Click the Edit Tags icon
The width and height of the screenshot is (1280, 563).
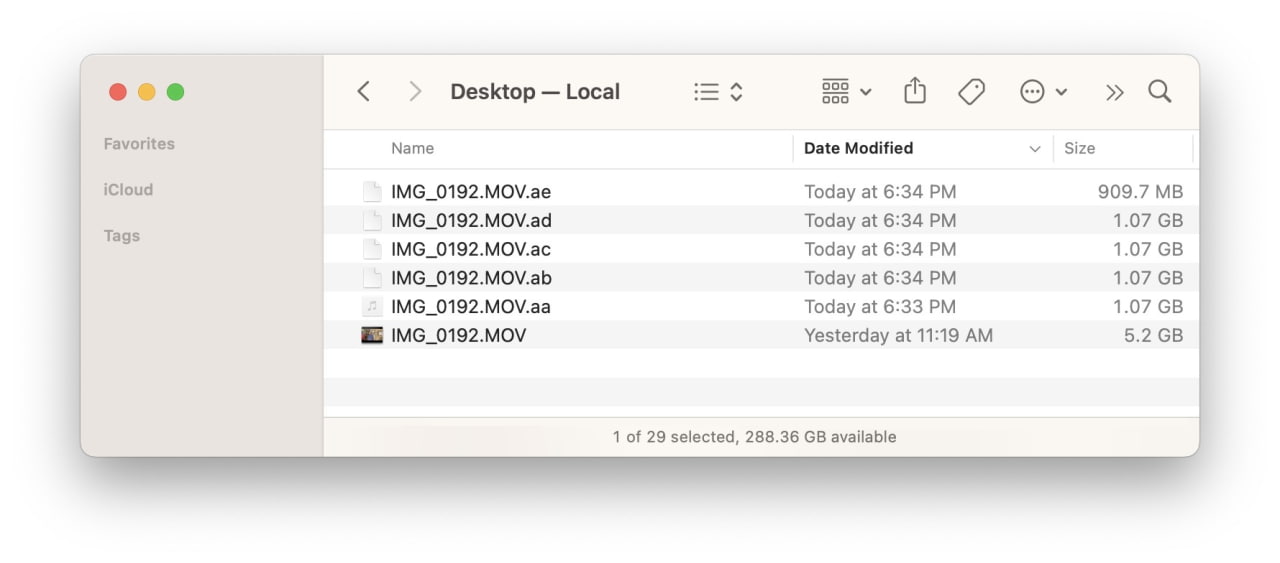971,92
